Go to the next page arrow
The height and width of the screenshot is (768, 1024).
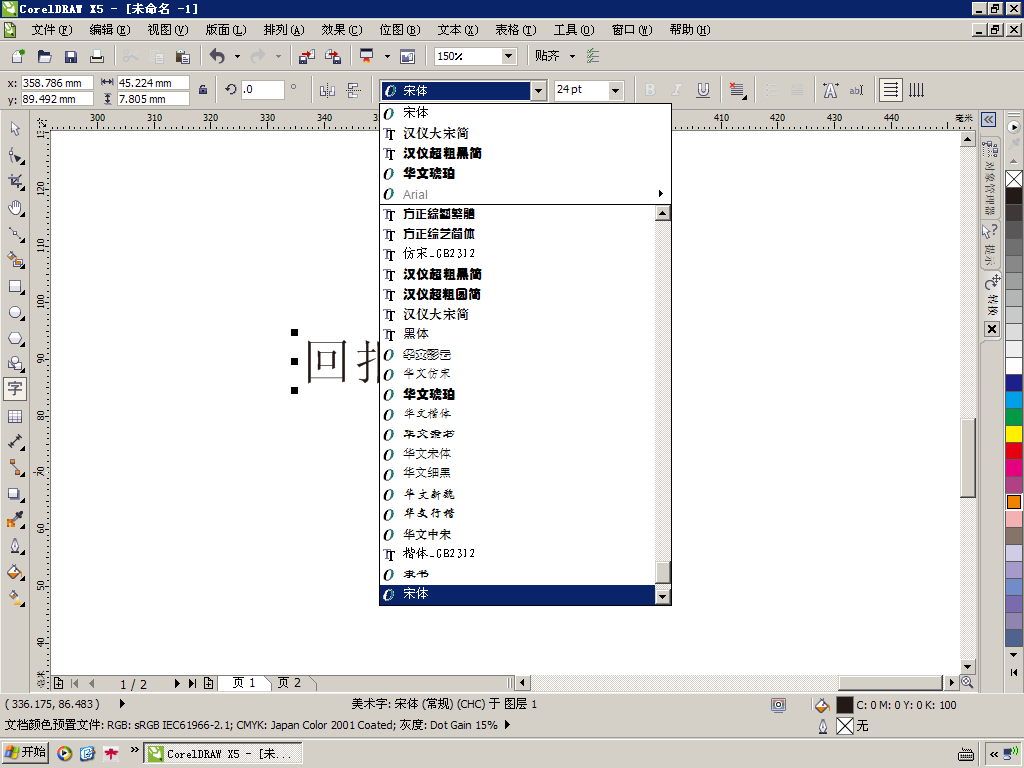(176, 683)
